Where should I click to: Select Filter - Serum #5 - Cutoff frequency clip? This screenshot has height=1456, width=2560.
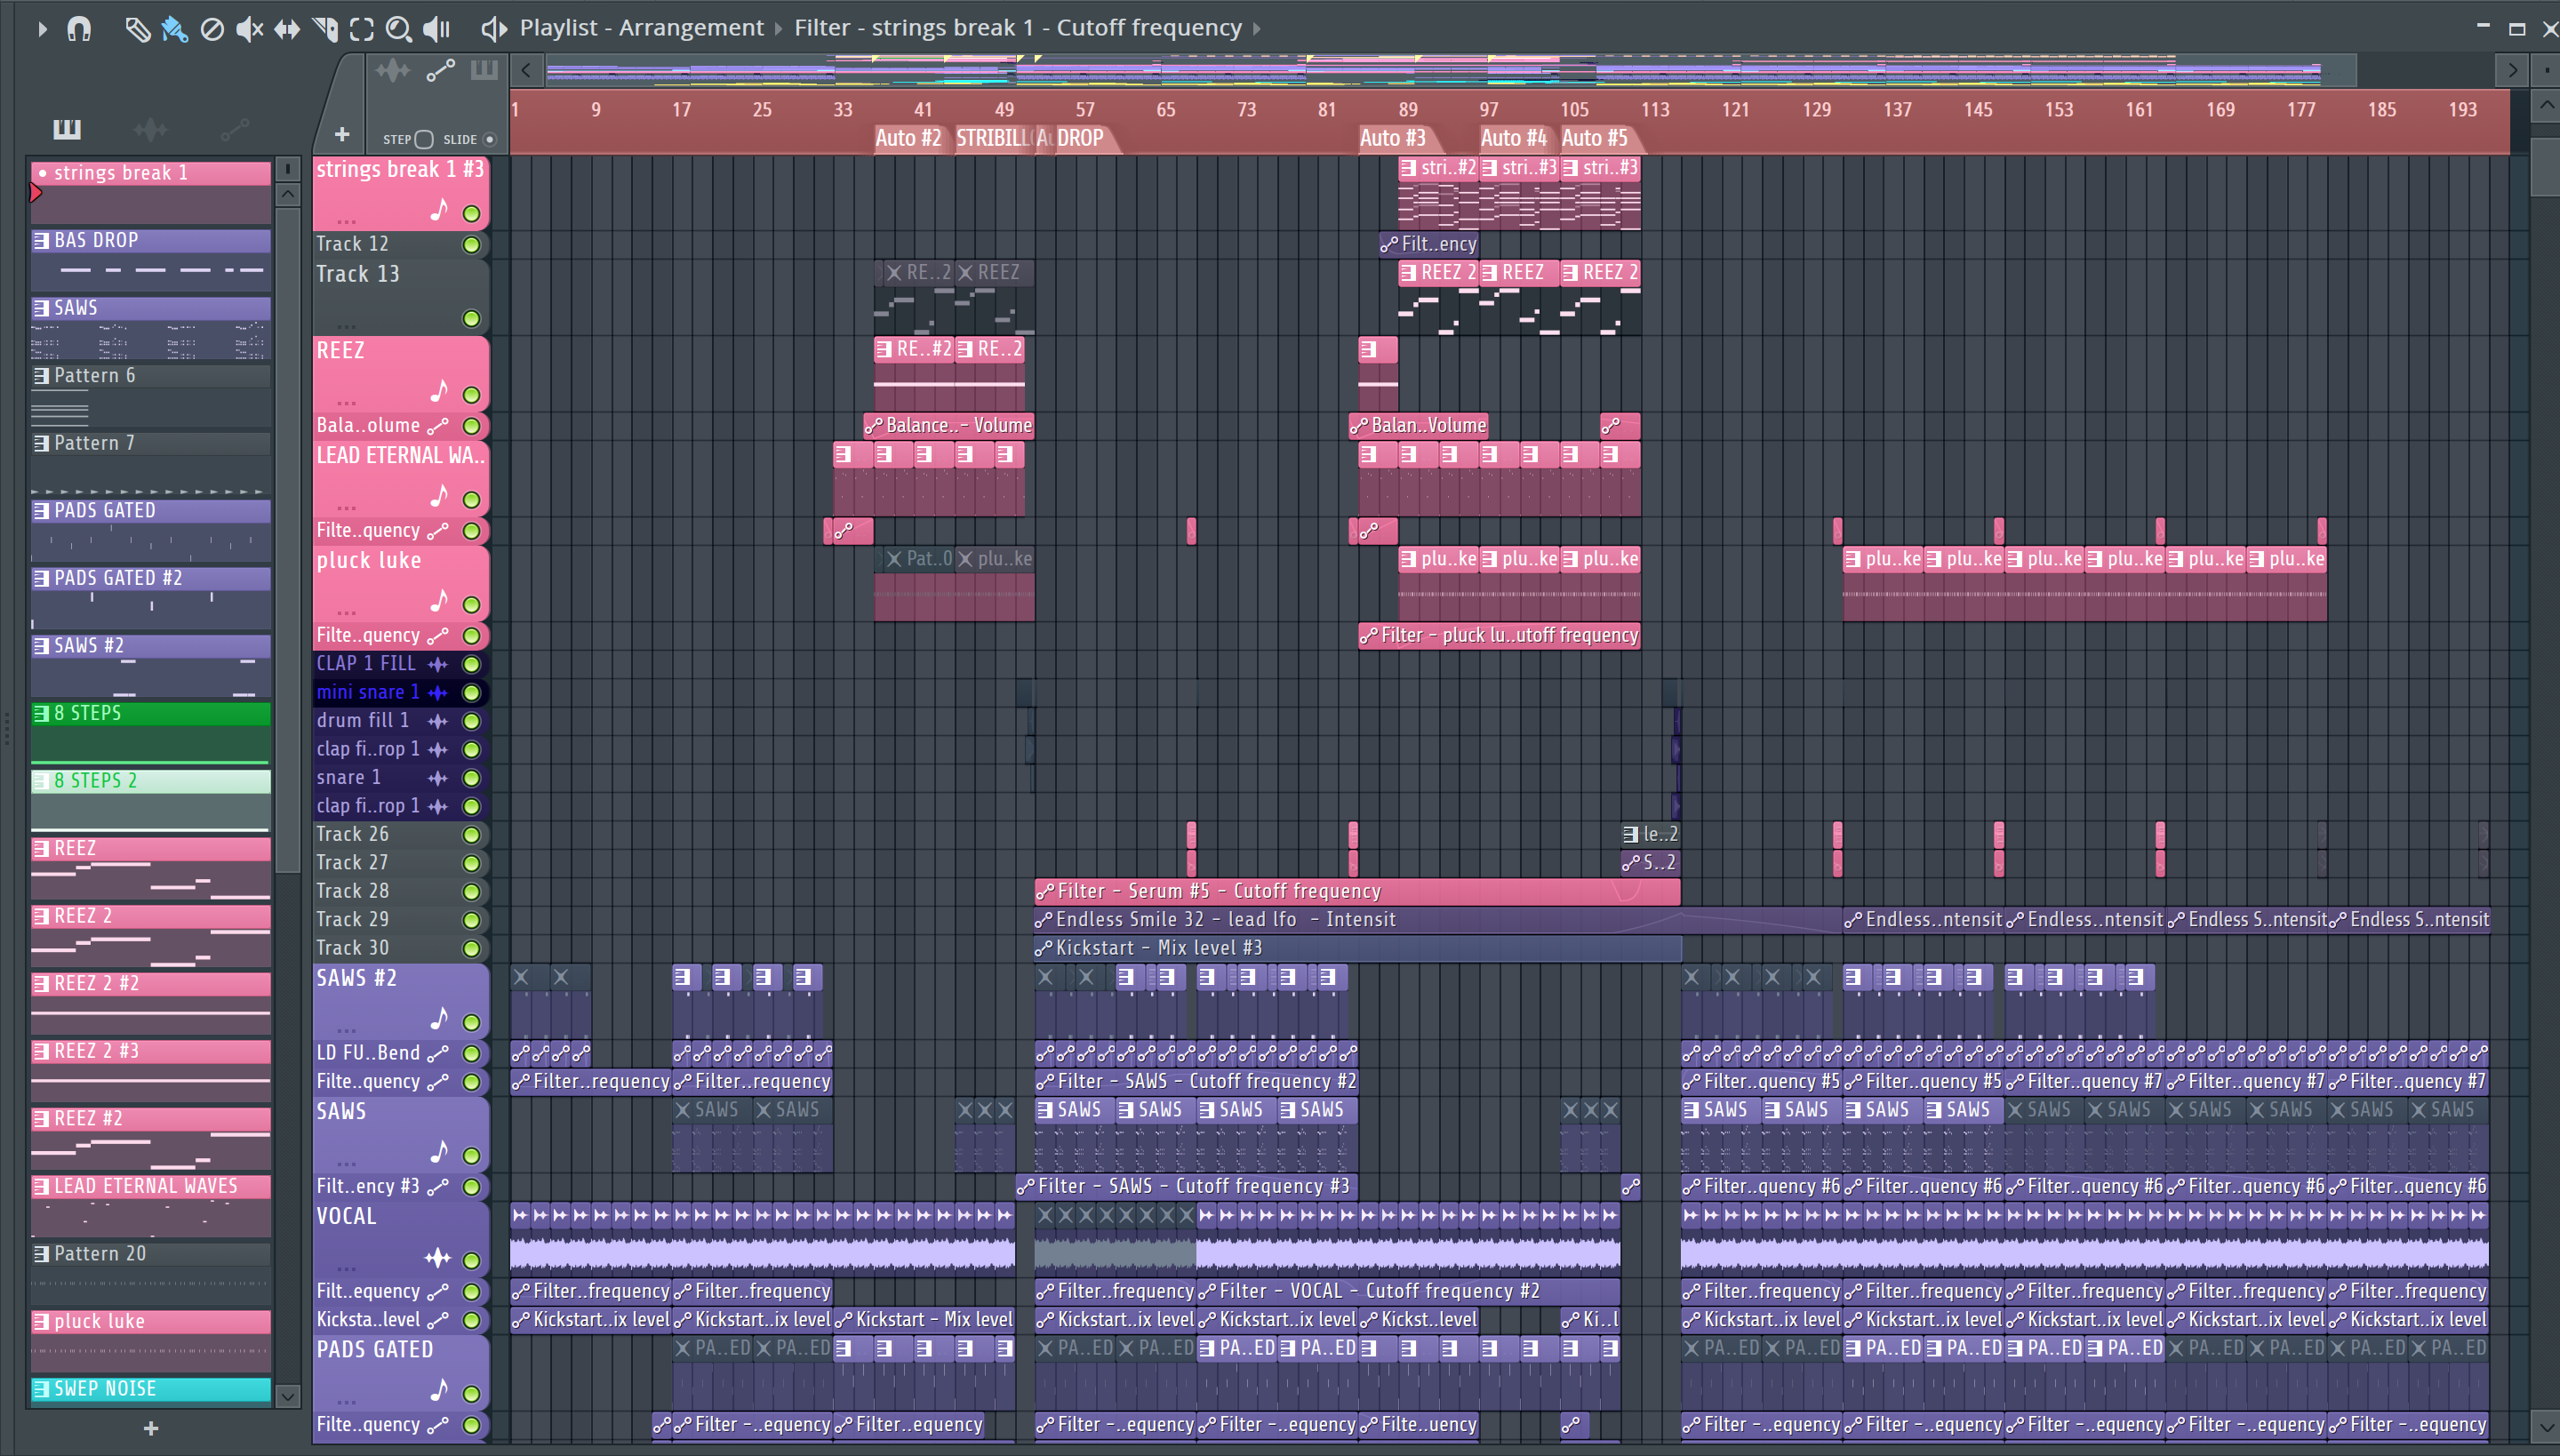tap(1358, 892)
